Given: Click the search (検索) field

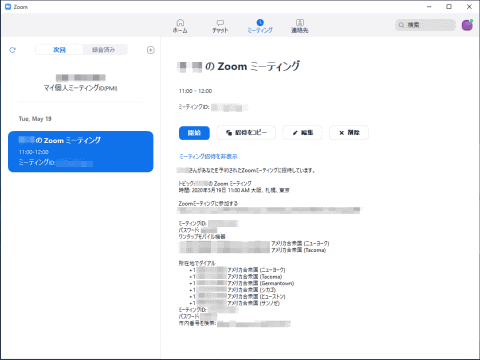Looking at the screenshot, I should coord(425,25).
